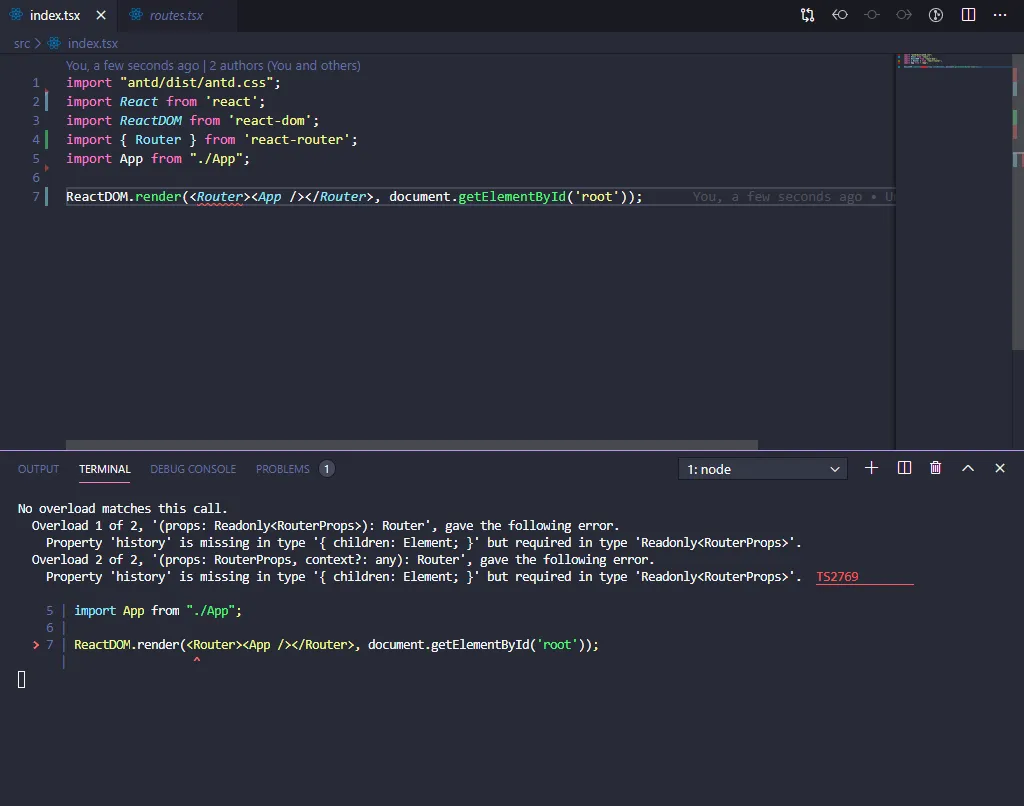Viewport: 1024px width, 806px height.
Task: Switch to the routes.tsx tab
Action: [174, 16]
